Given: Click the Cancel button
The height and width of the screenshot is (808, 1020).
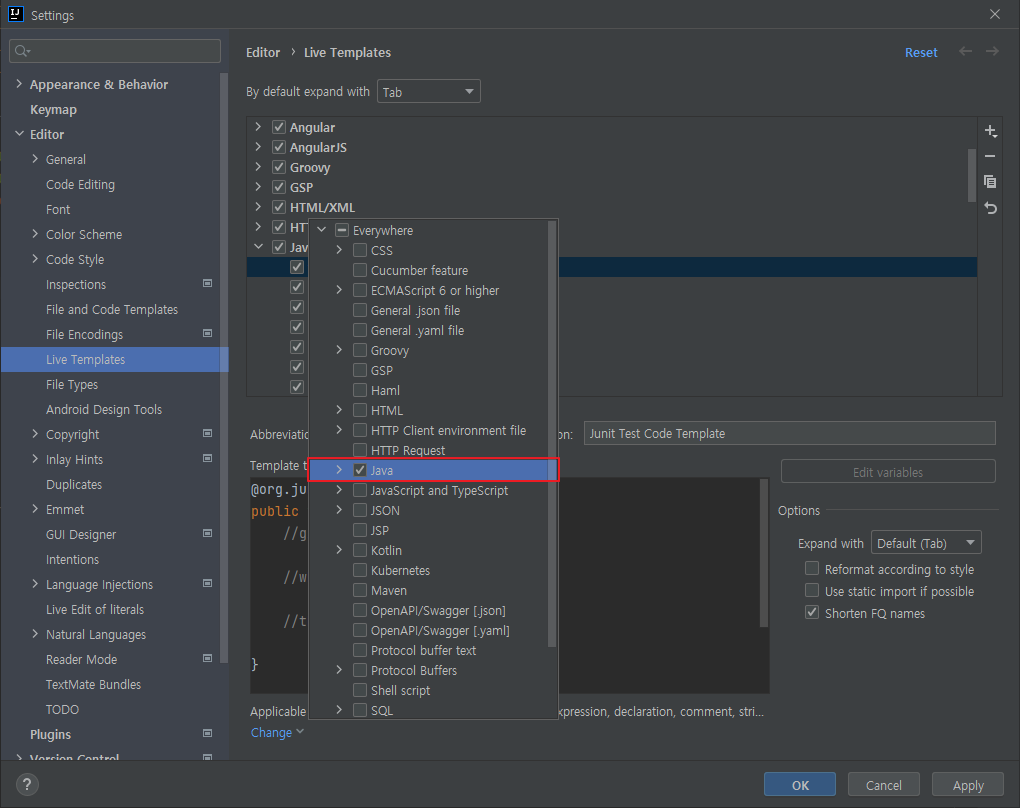Looking at the screenshot, I should 883,785.
